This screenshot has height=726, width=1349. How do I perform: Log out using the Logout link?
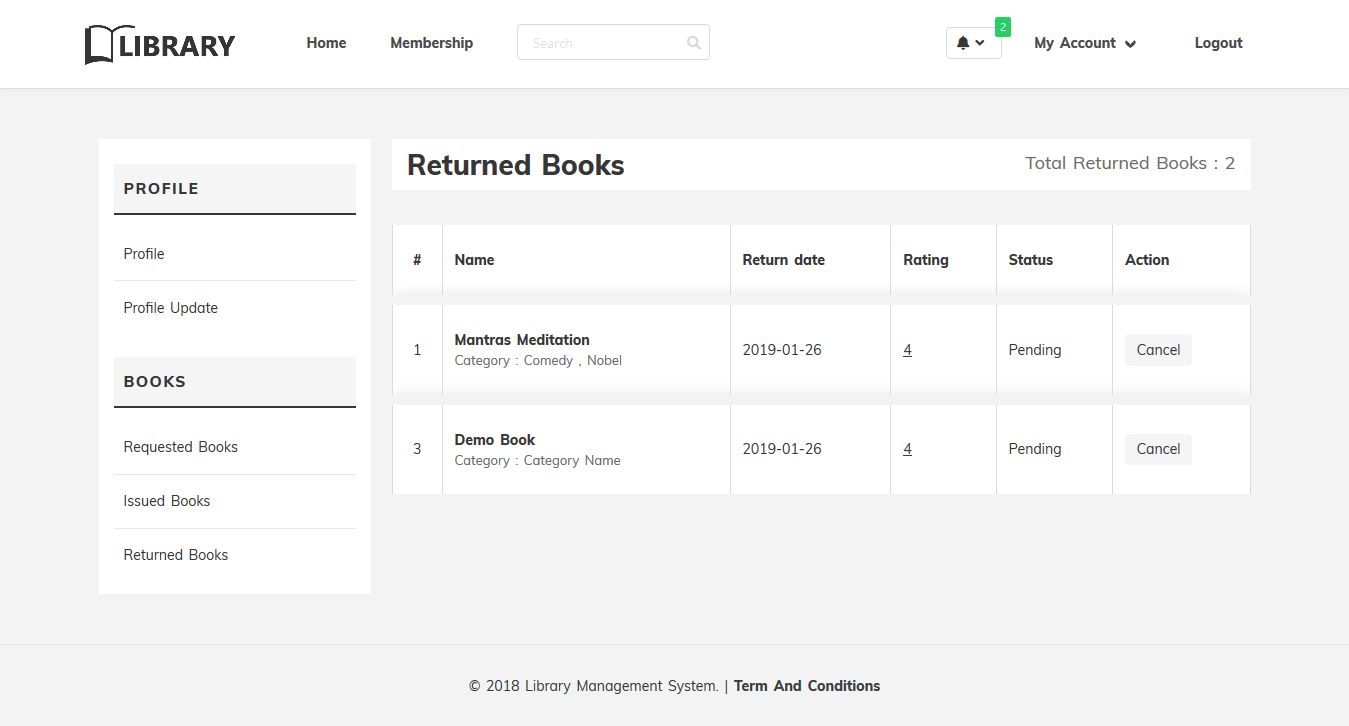(1218, 43)
